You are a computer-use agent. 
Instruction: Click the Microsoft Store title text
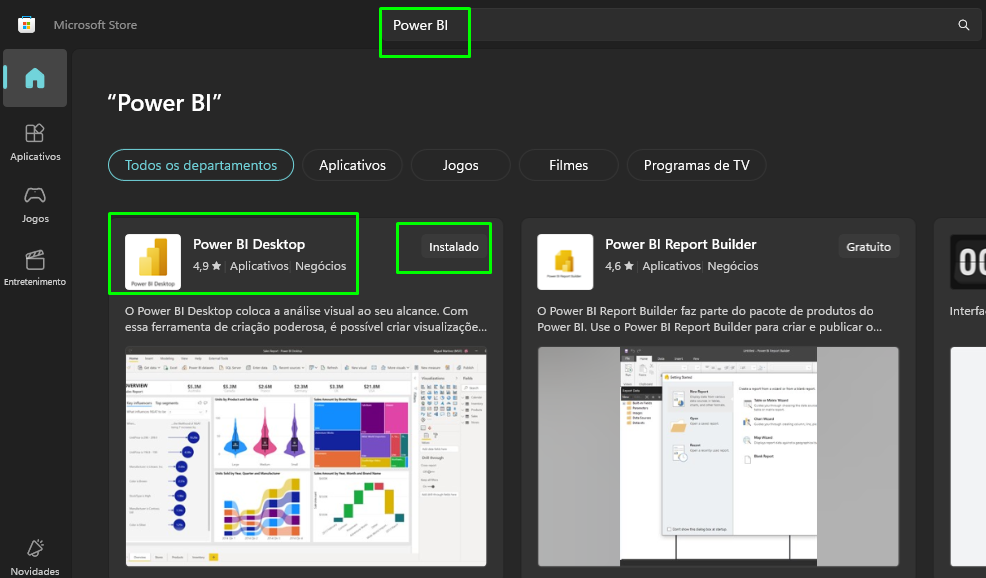(95, 25)
